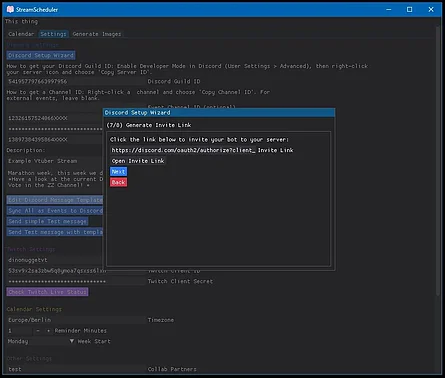The width and height of the screenshot is (445, 378).
Task: Click the 'Description:' label
Action: (26, 150)
